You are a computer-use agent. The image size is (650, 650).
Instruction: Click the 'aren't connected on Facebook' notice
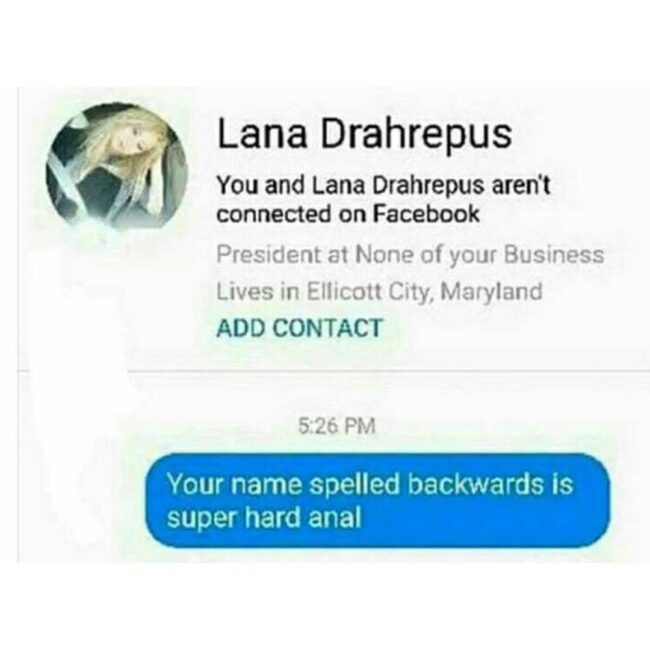tap(383, 200)
